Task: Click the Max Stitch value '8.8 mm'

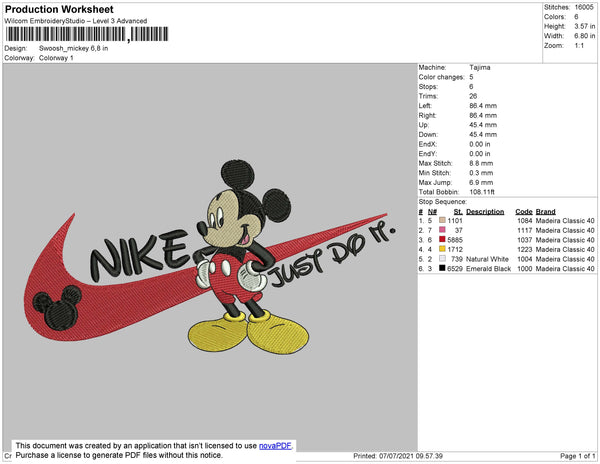Action: [481, 163]
